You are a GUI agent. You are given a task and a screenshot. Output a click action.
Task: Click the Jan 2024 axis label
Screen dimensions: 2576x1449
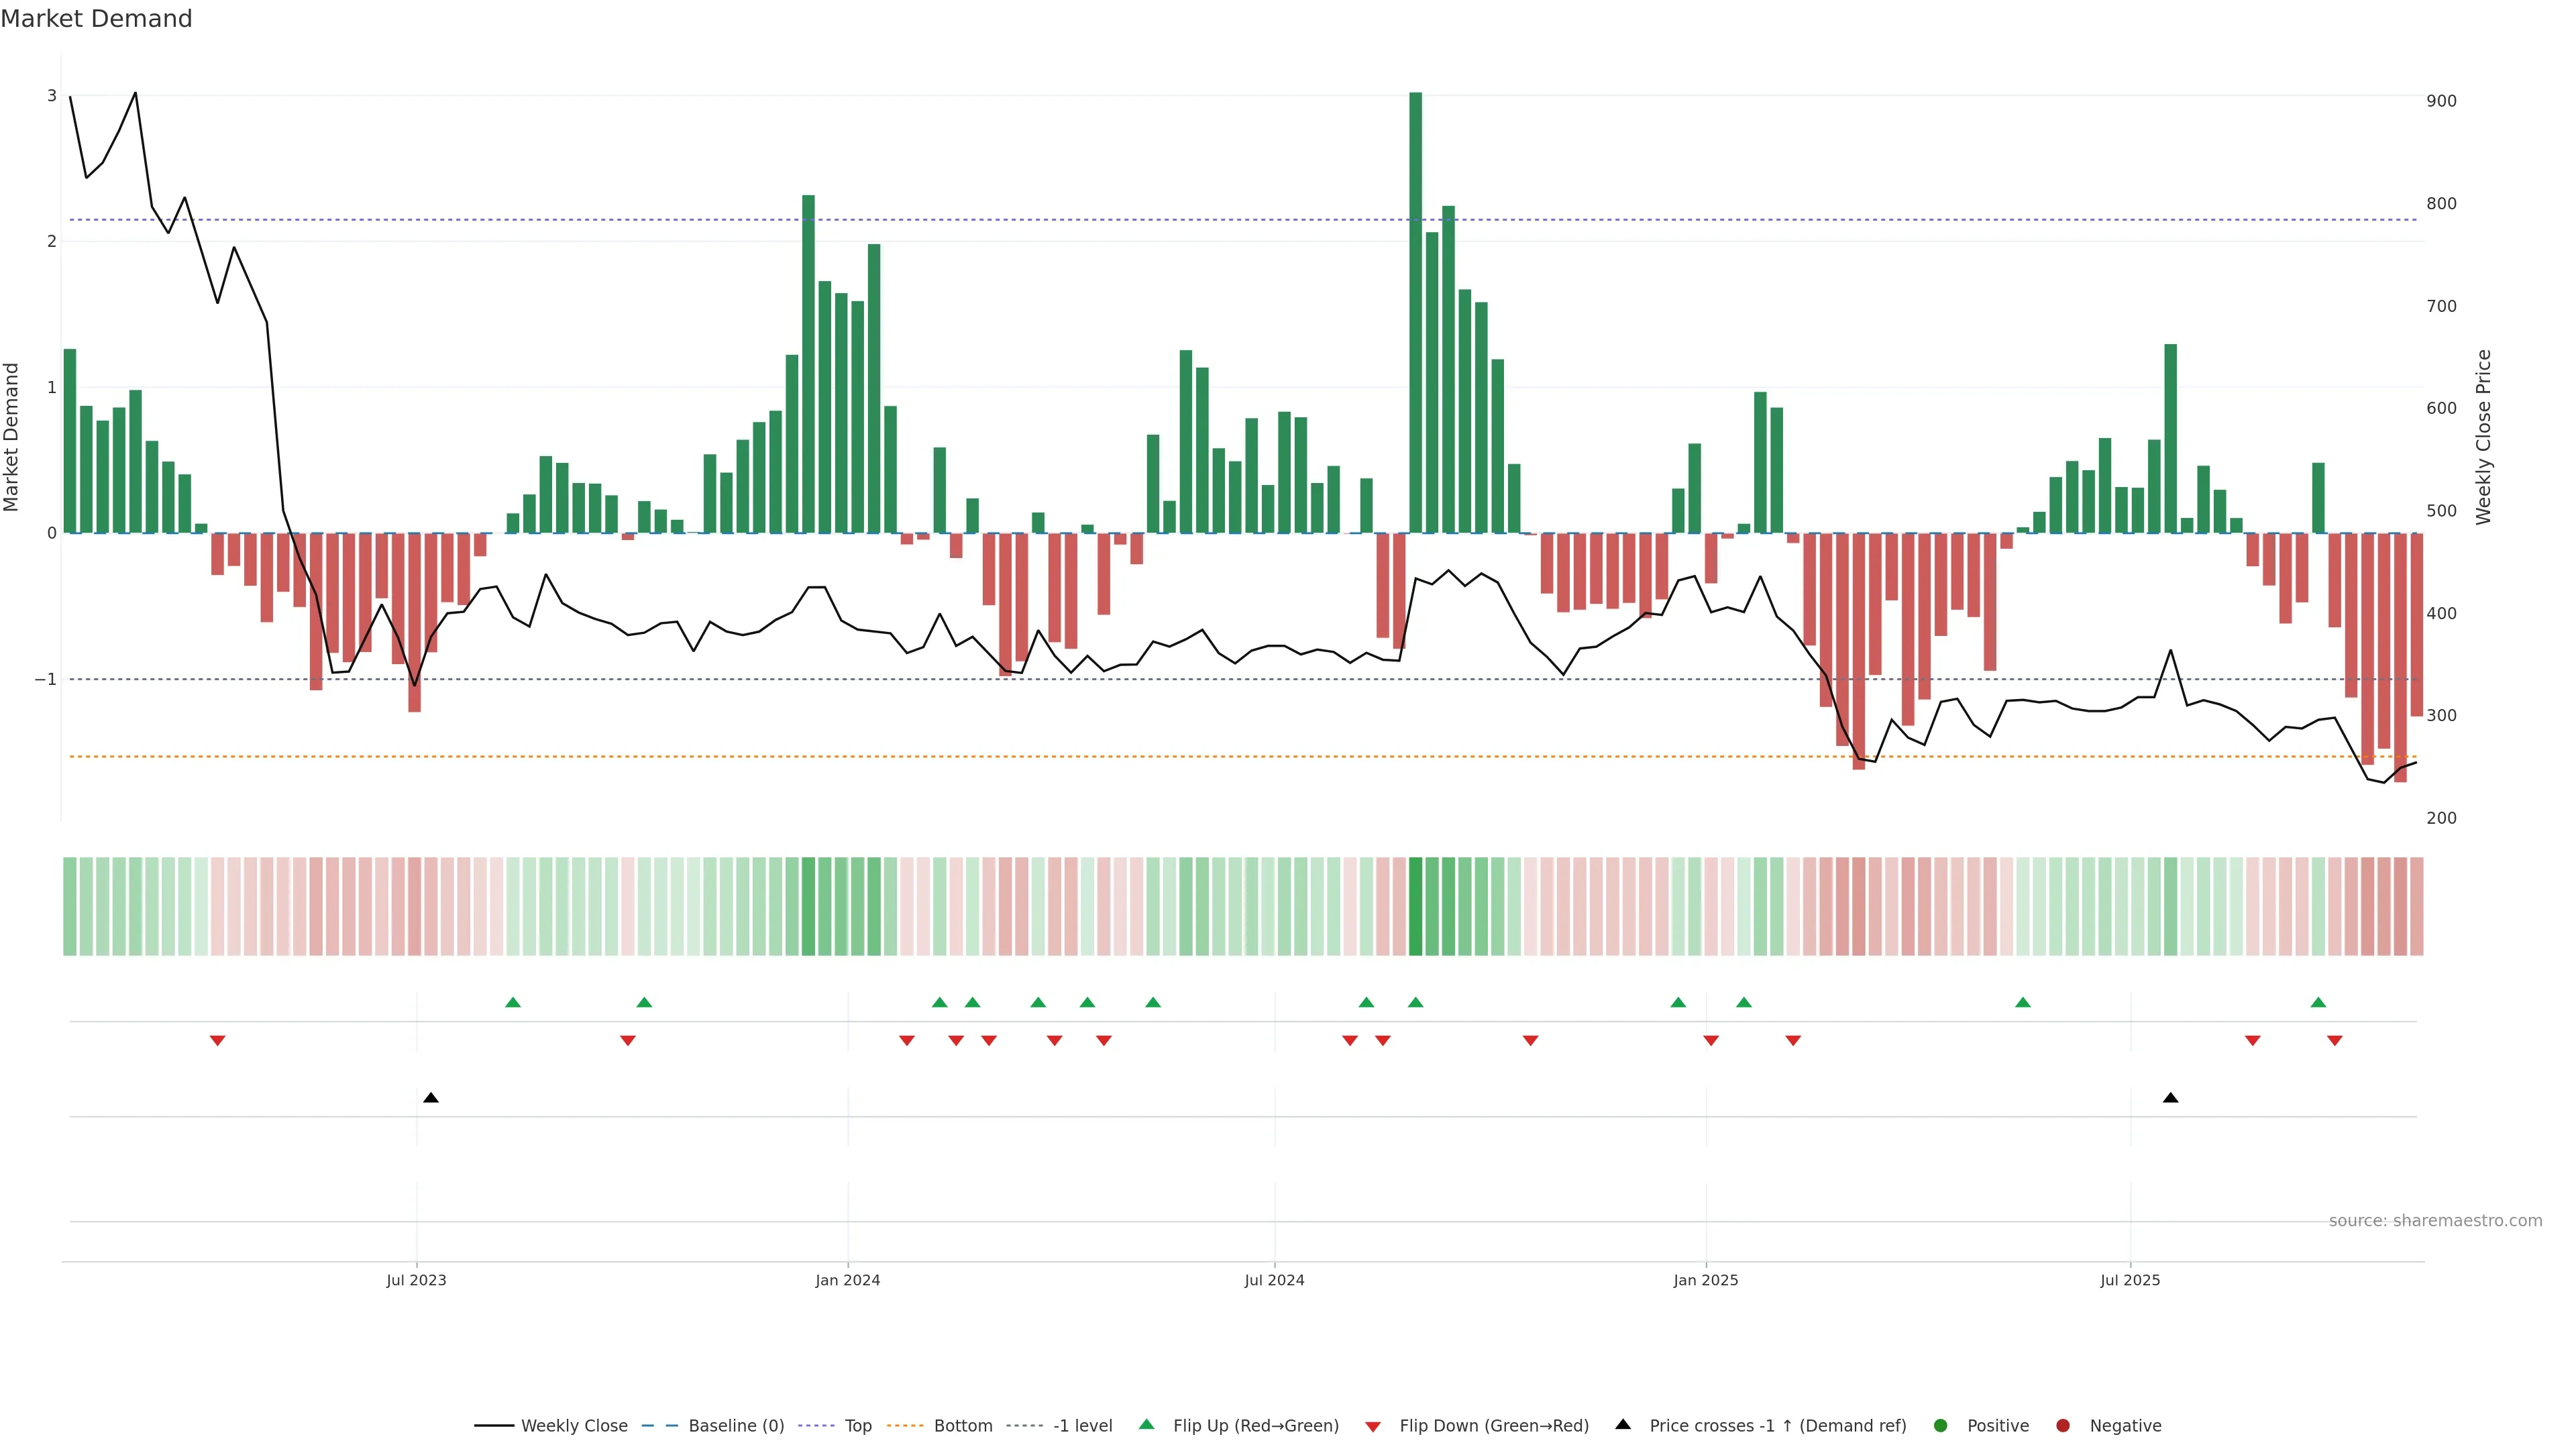(847, 1280)
